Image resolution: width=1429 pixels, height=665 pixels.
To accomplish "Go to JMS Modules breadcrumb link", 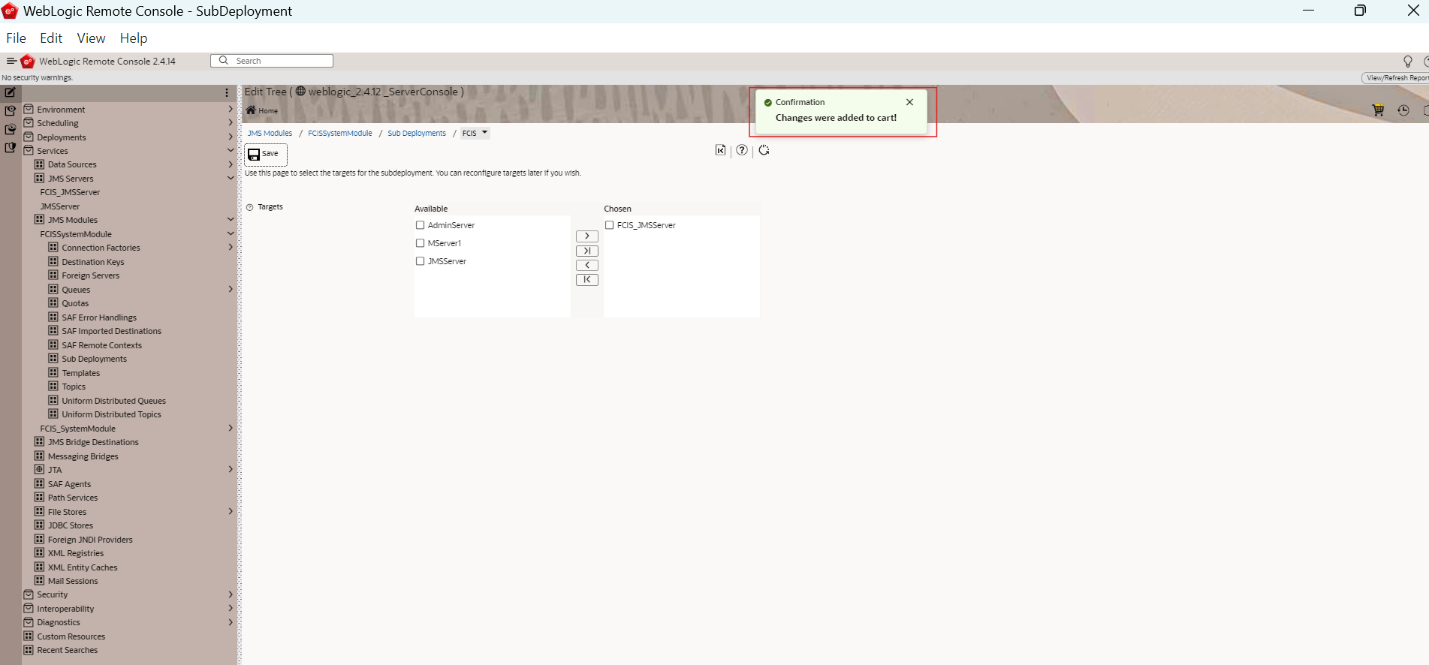I will pos(270,133).
